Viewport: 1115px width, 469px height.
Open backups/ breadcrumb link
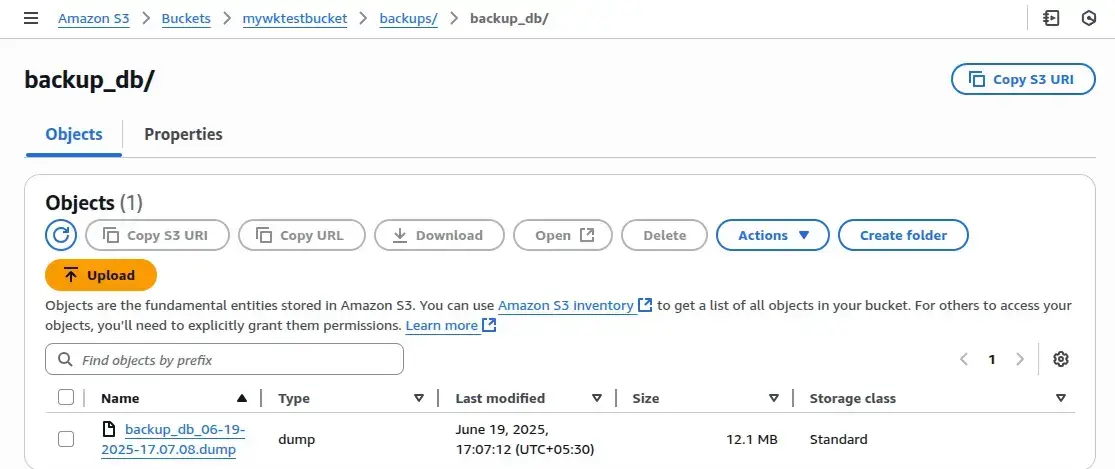tap(408, 18)
